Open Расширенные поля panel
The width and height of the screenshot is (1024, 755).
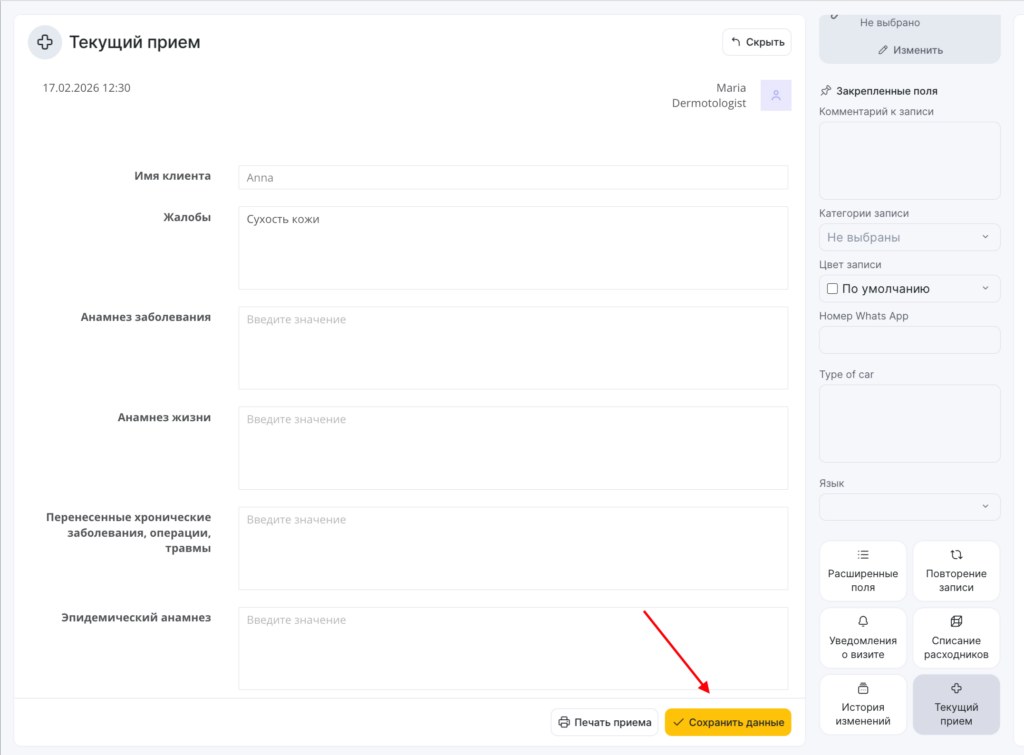tap(863, 571)
